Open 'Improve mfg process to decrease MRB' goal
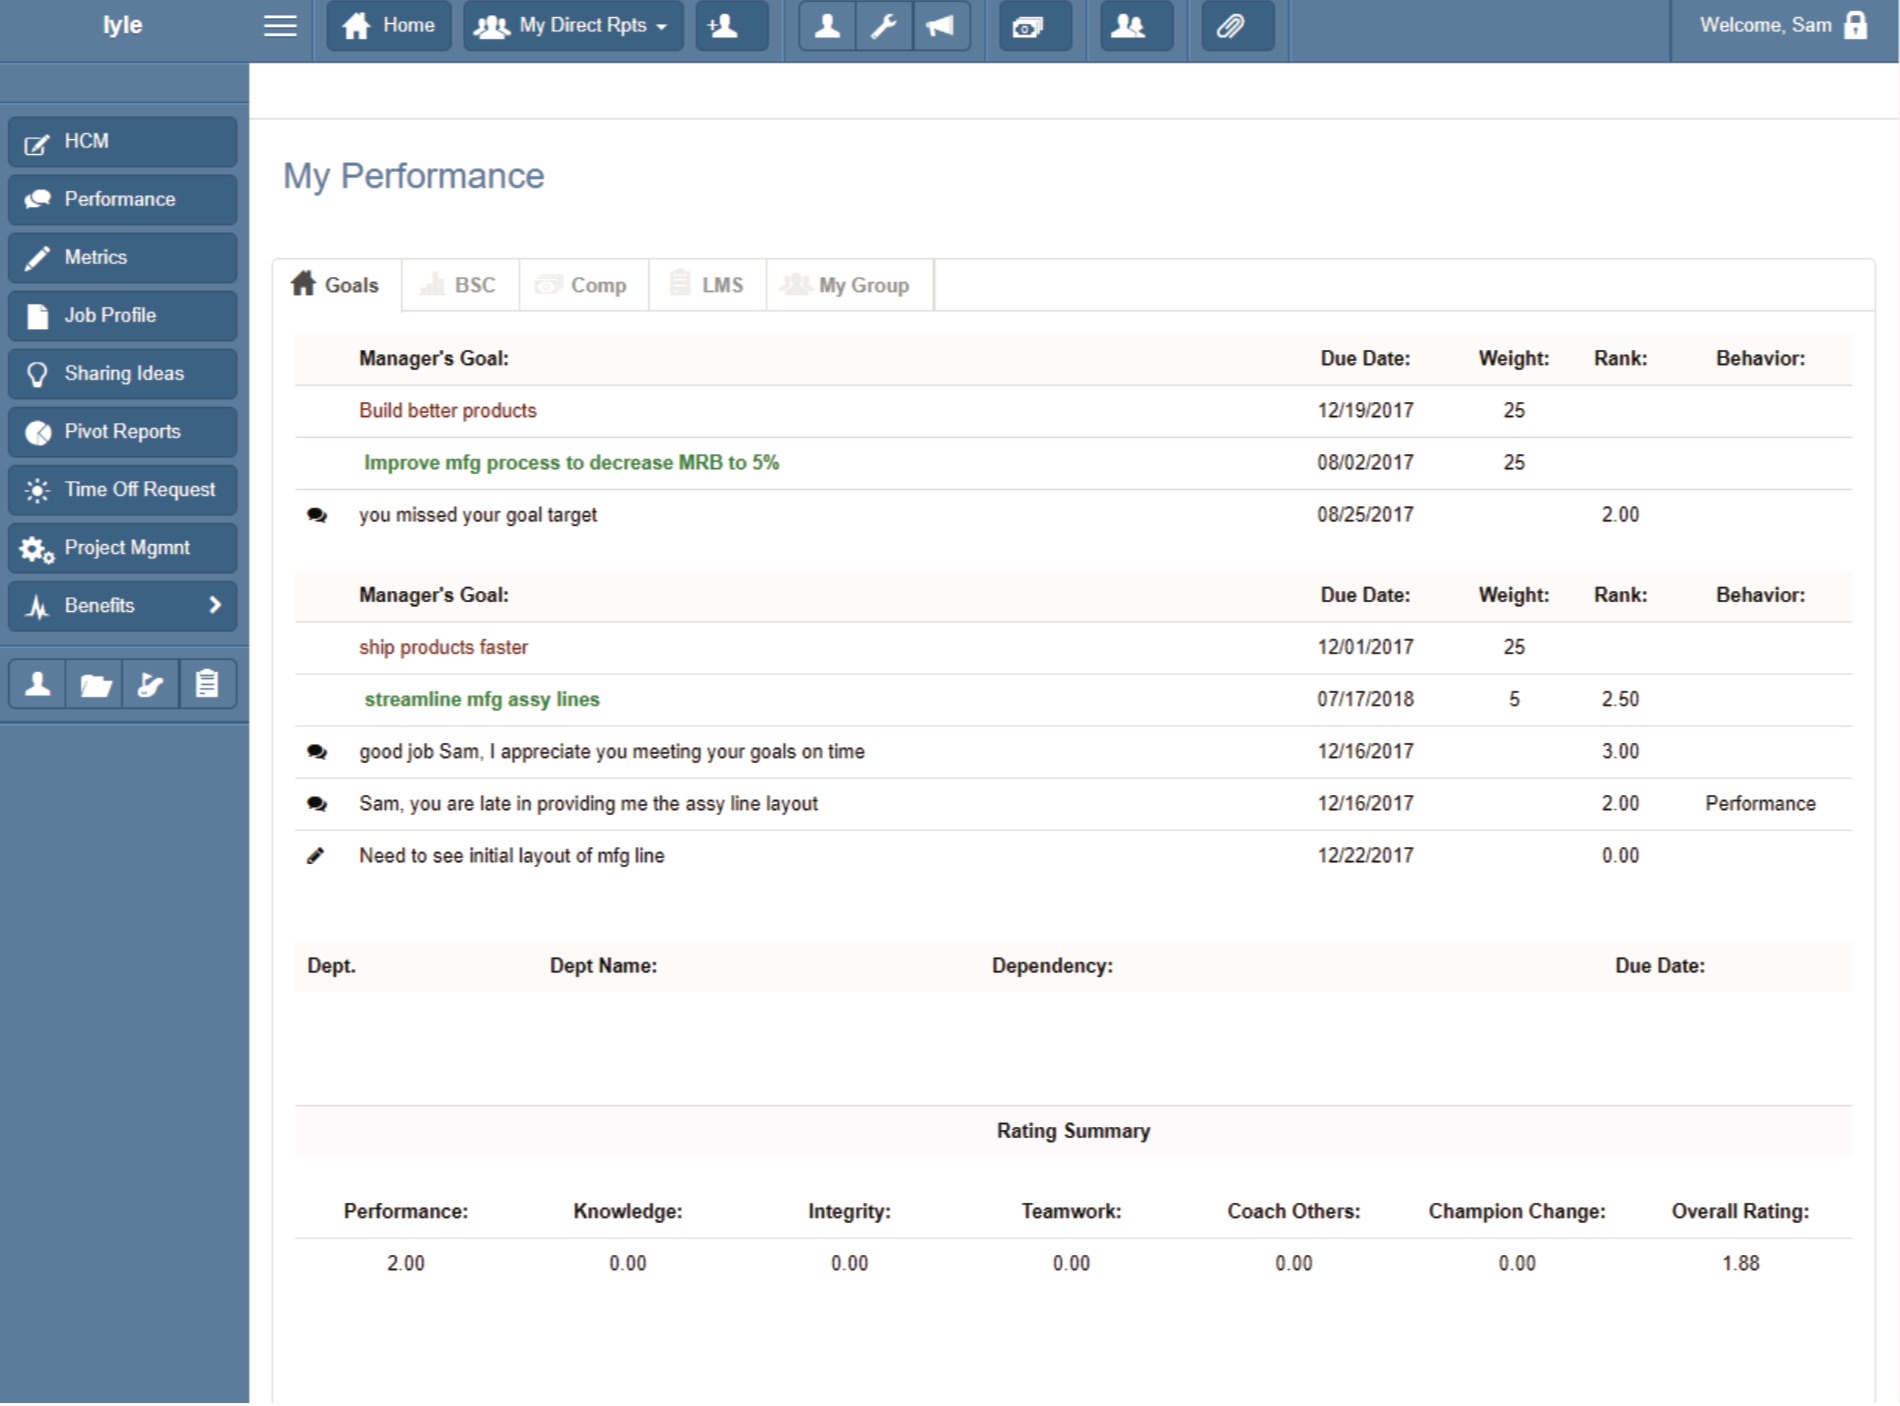The width and height of the screenshot is (1900, 1406). [x=571, y=463]
